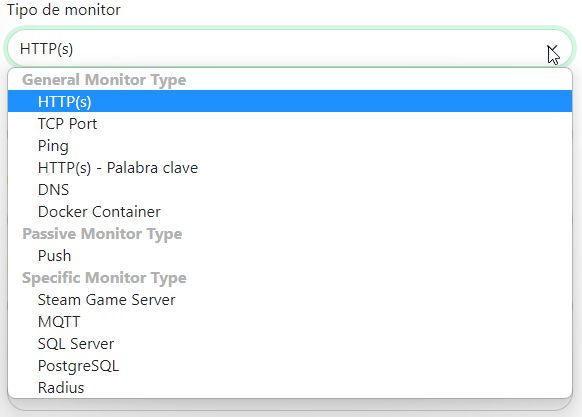Click the Specific Monitor Type group header
Screen dimensions: 582x417
click(x=104, y=278)
